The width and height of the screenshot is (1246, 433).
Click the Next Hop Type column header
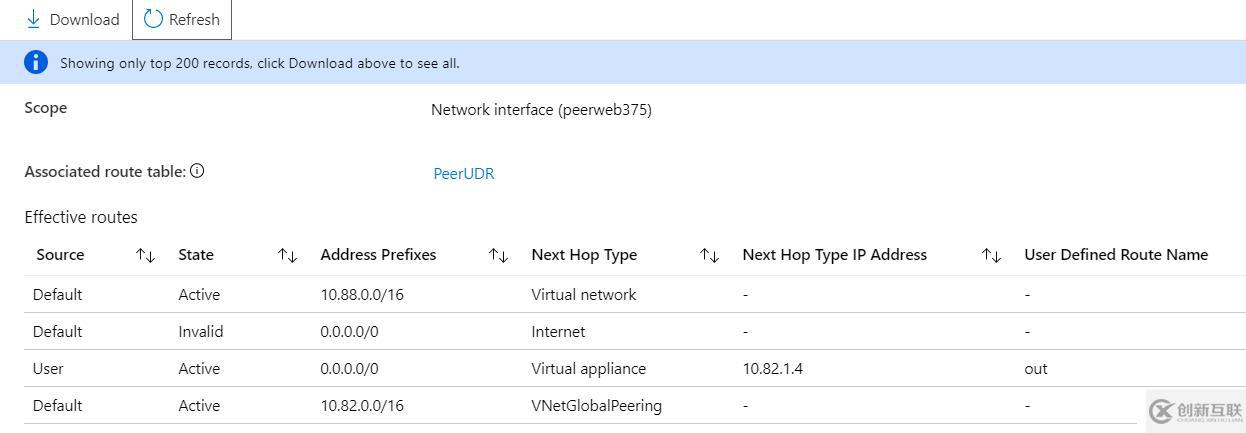584,255
